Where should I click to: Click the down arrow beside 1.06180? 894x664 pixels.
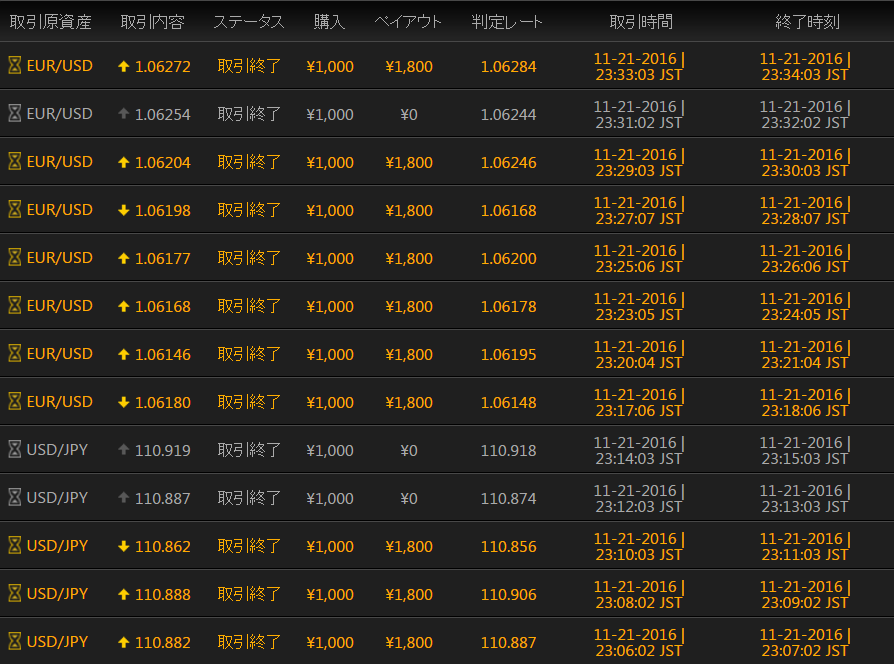[x=123, y=402]
